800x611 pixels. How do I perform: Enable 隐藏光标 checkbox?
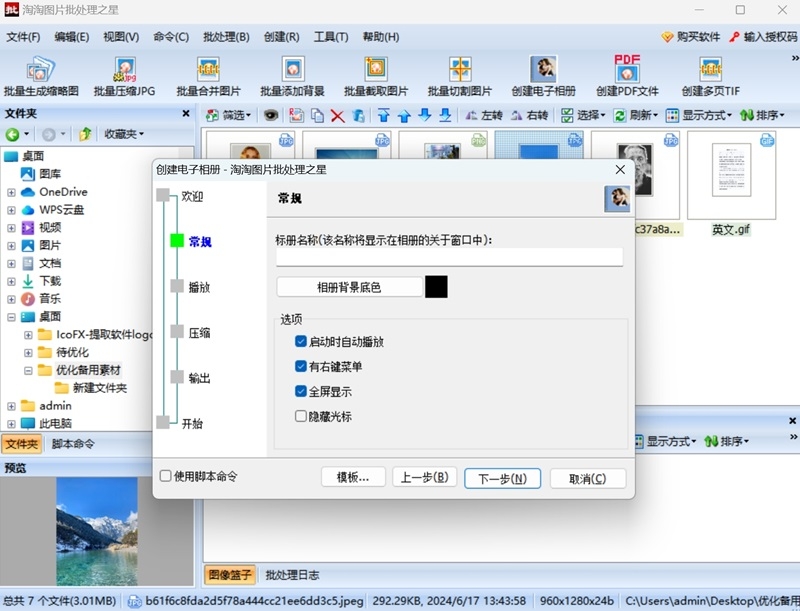tap(301, 416)
